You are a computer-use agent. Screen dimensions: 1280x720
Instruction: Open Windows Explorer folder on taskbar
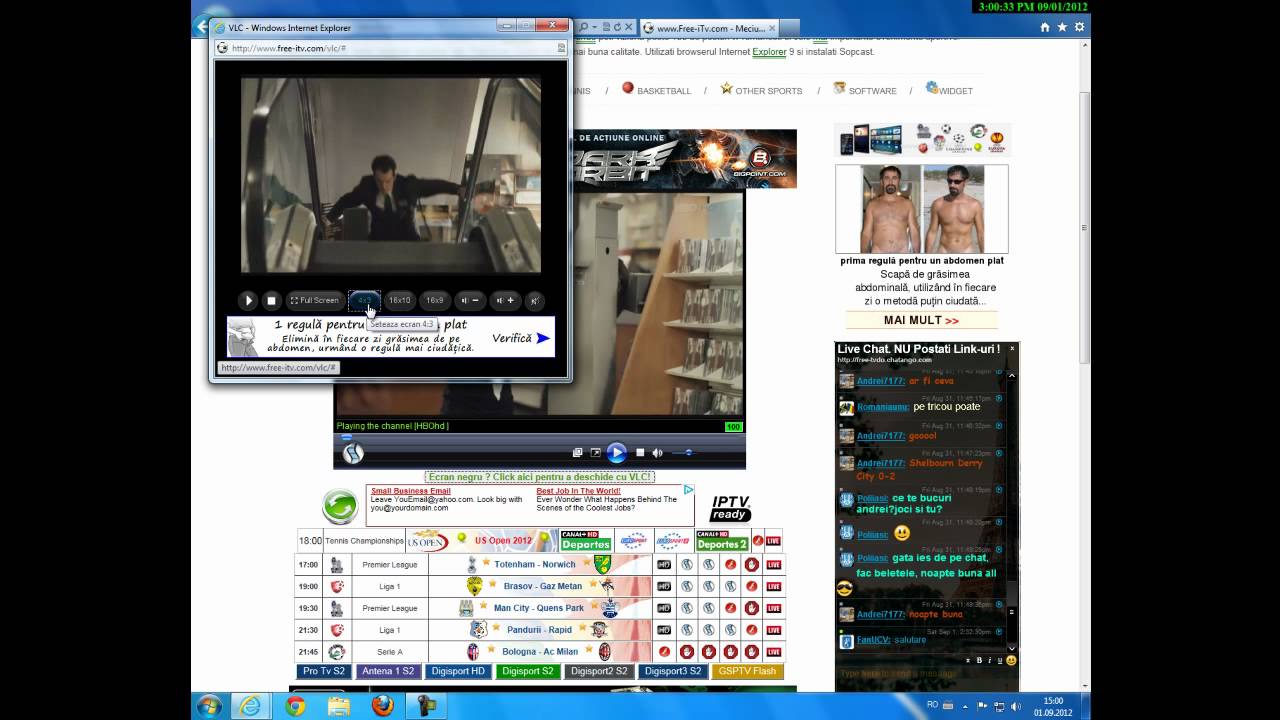click(339, 706)
